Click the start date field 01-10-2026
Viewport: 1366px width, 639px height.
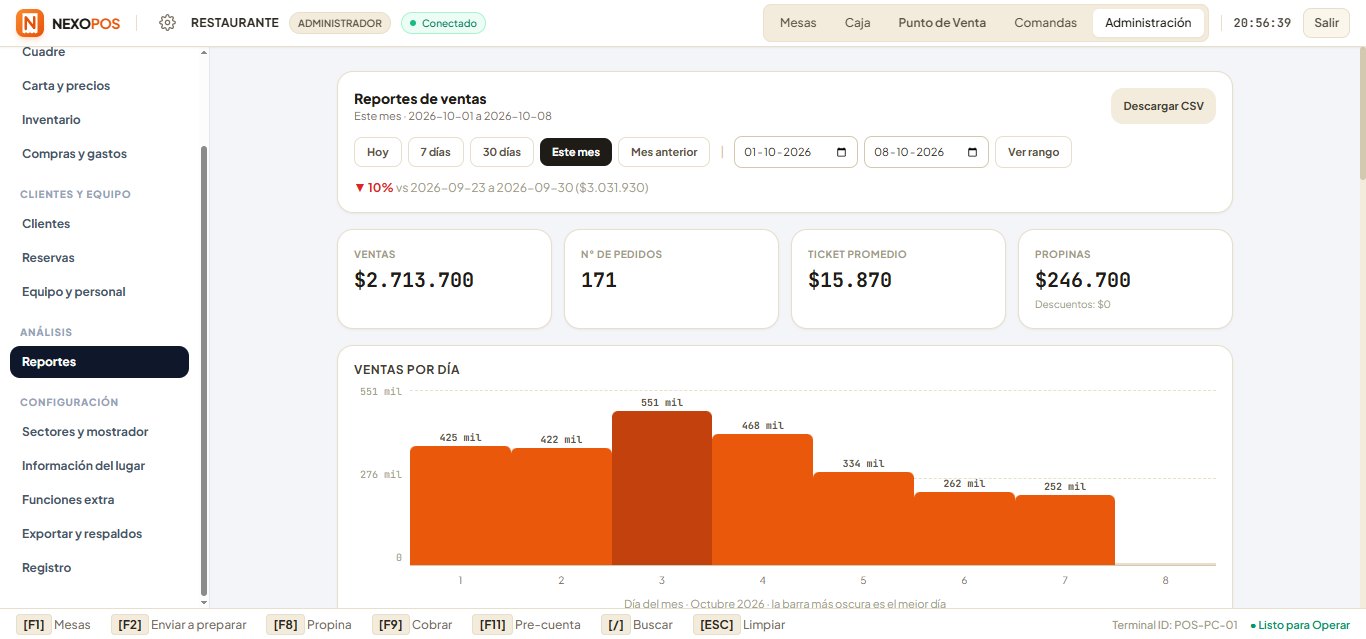[x=796, y=152]
